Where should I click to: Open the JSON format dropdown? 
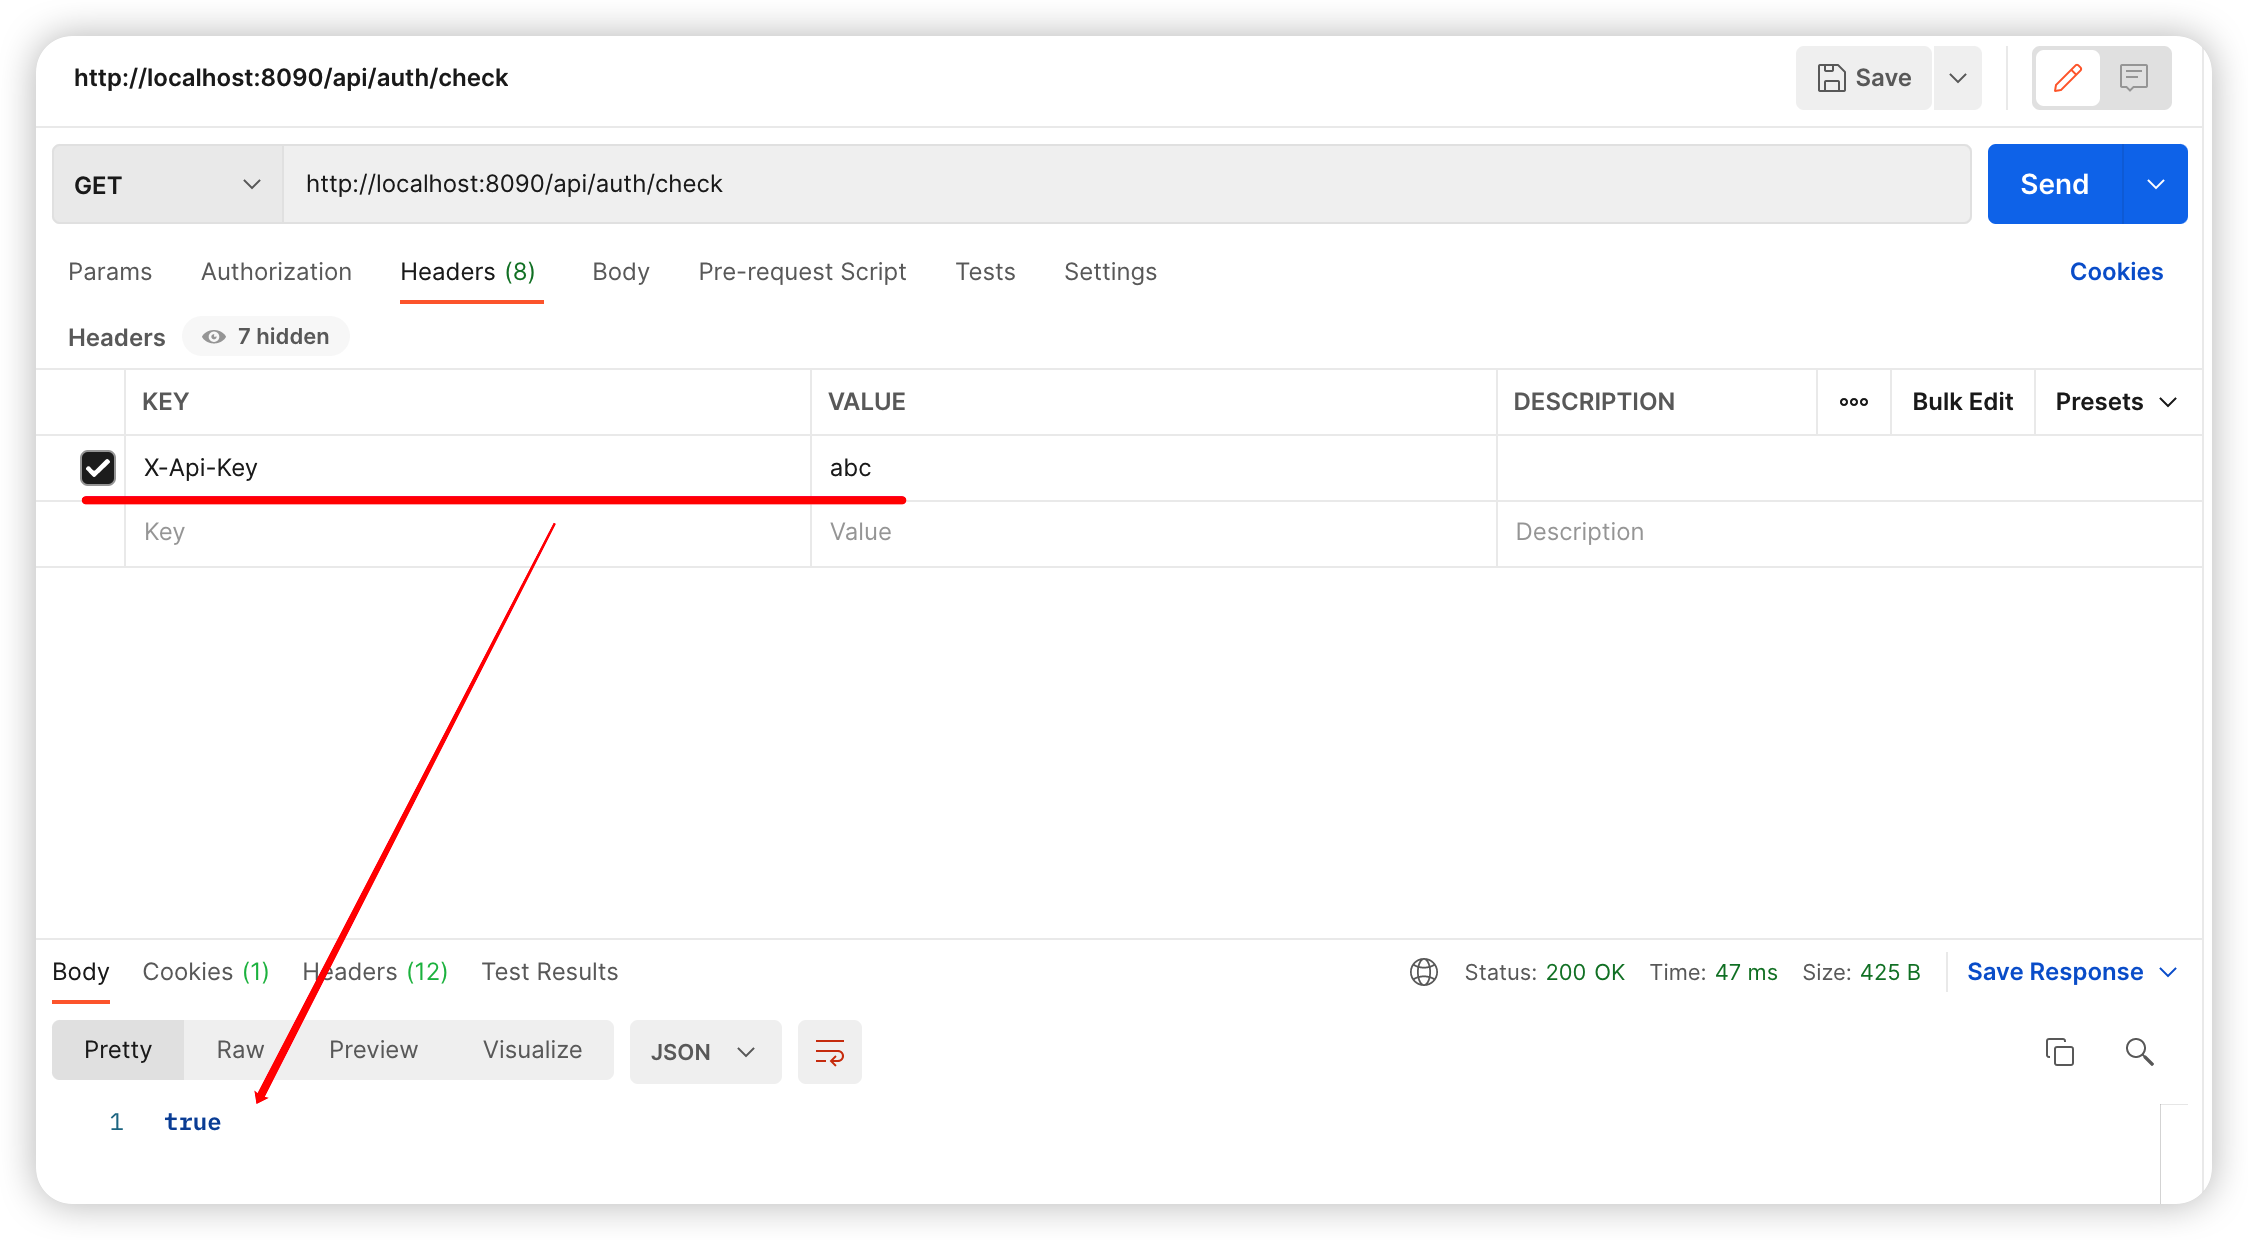pos(704,1052)
